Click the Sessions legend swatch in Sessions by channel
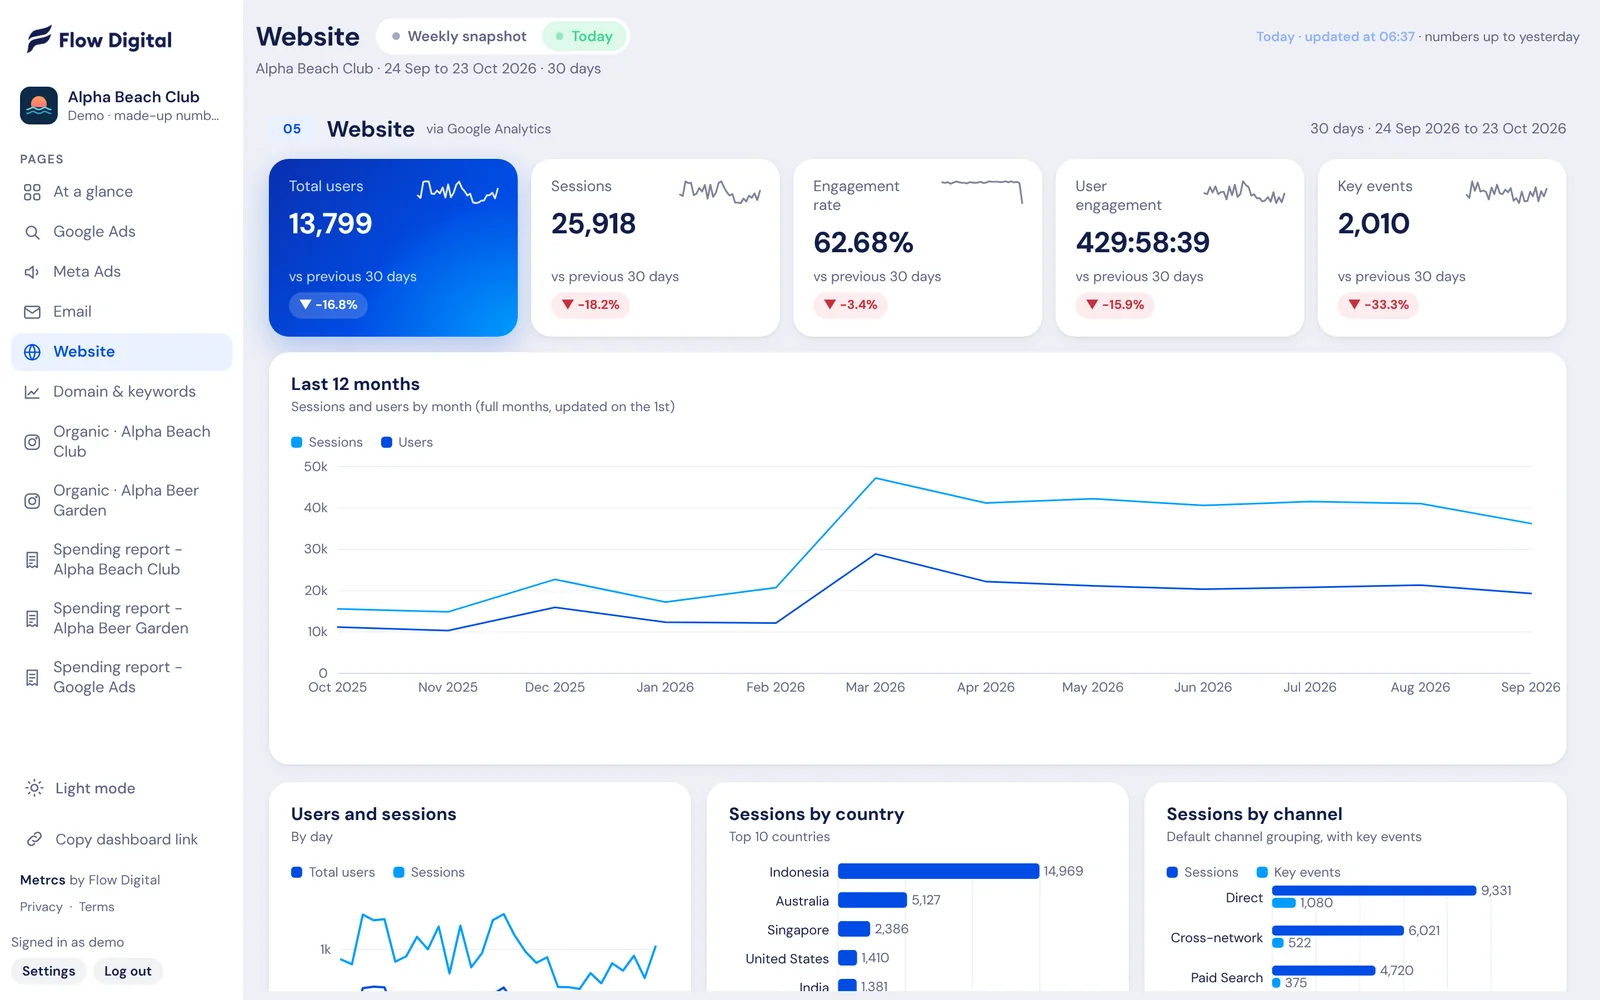The width and height of the screenshot is (1600, 1000). tap(1172, 872)
